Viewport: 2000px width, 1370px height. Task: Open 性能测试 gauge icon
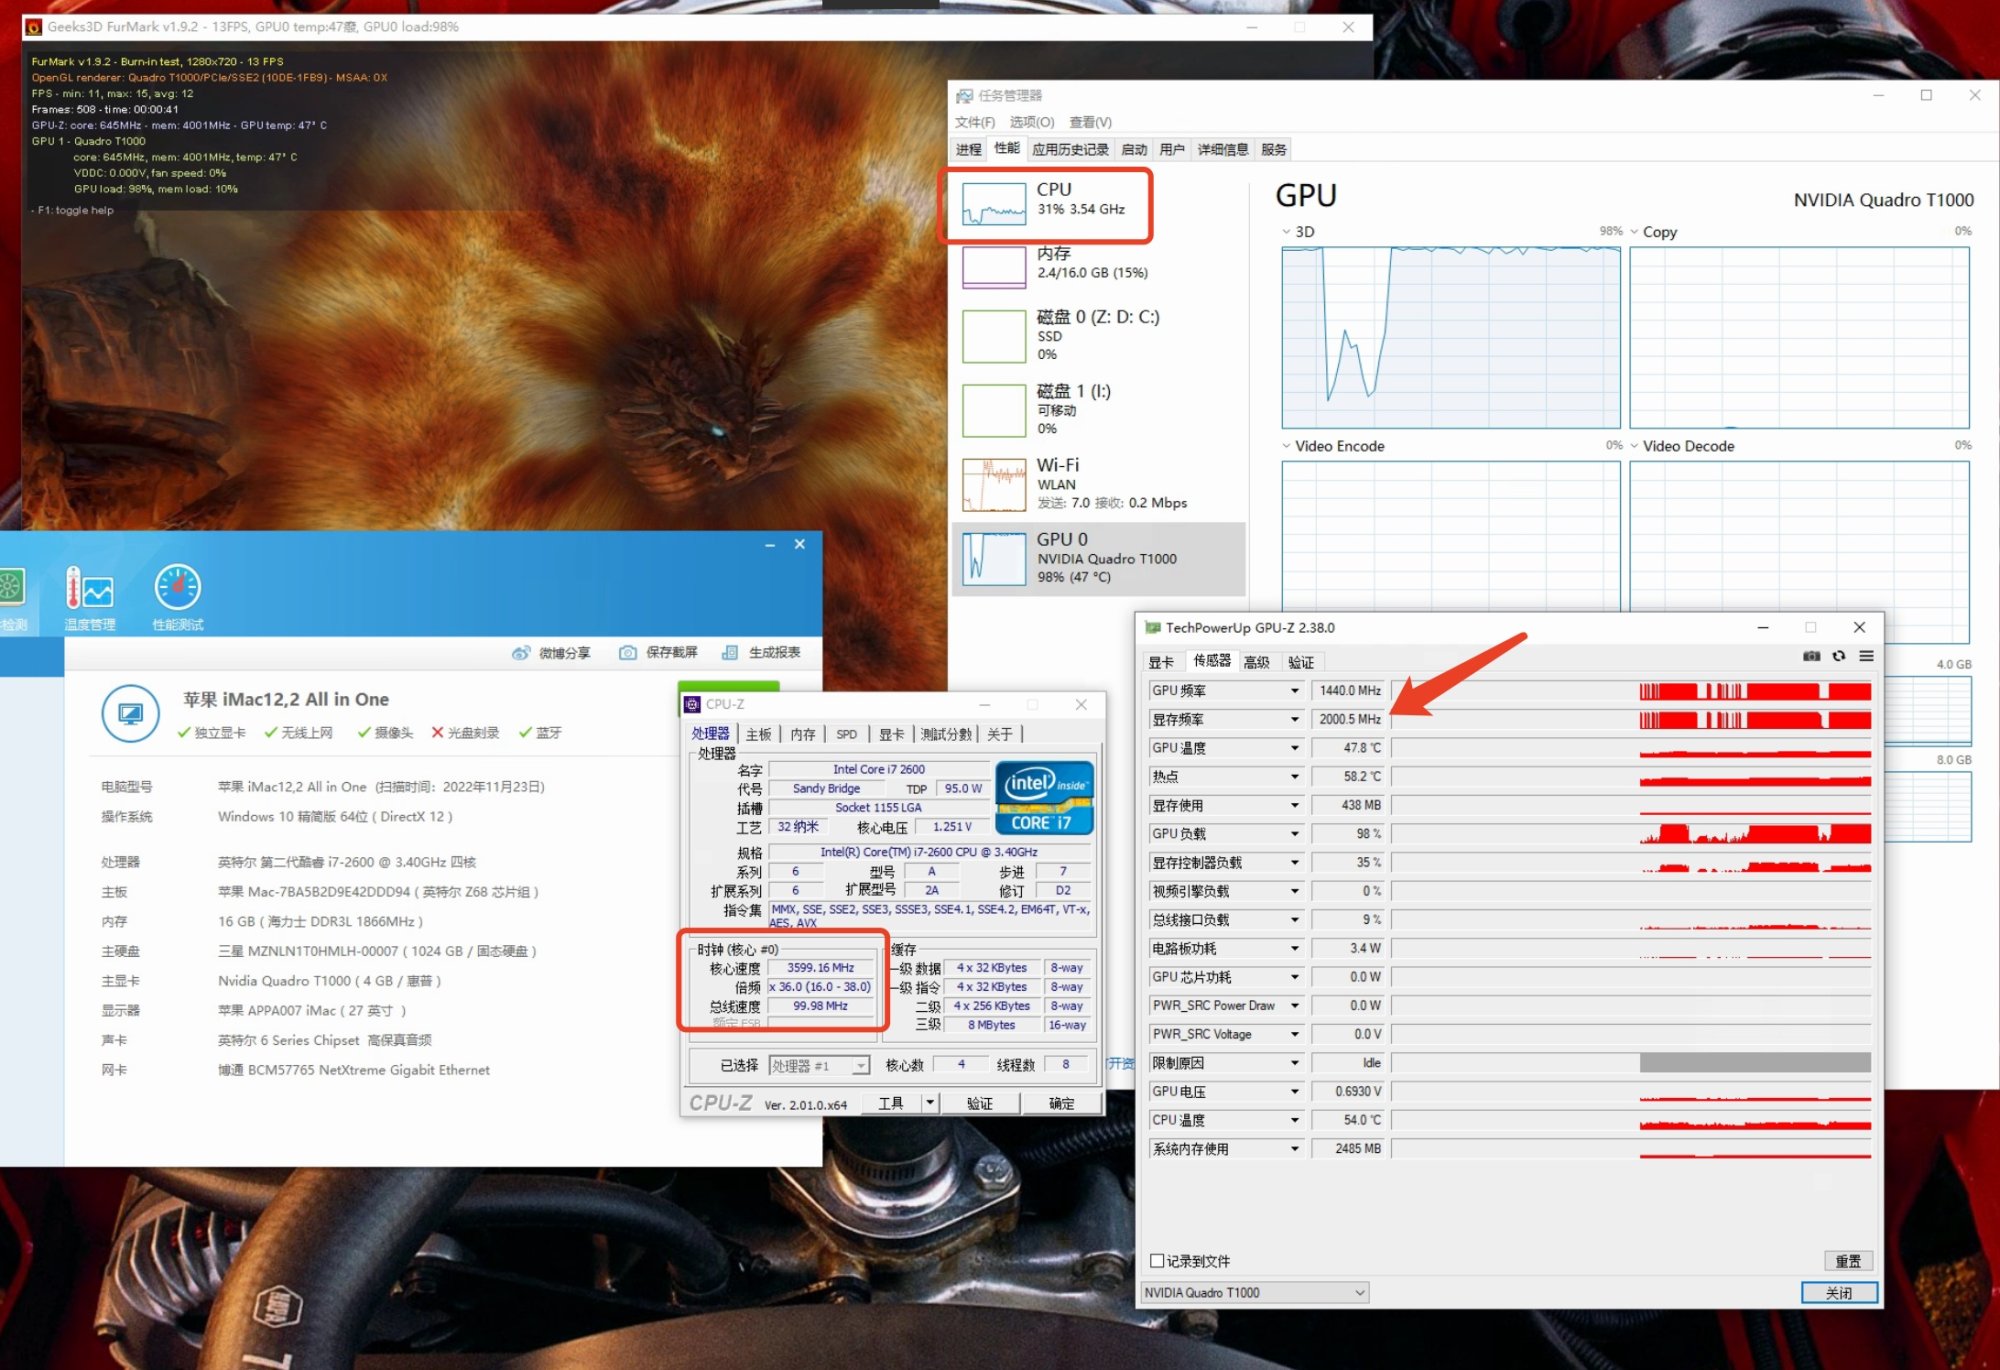click(178, 587)
